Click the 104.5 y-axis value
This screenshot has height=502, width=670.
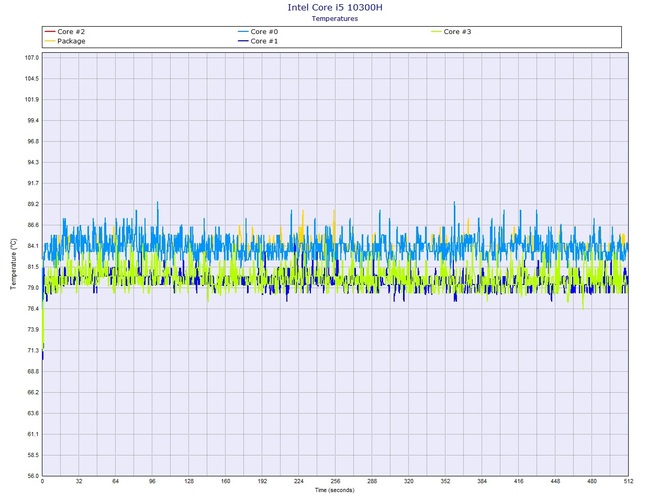click(32, 79)
